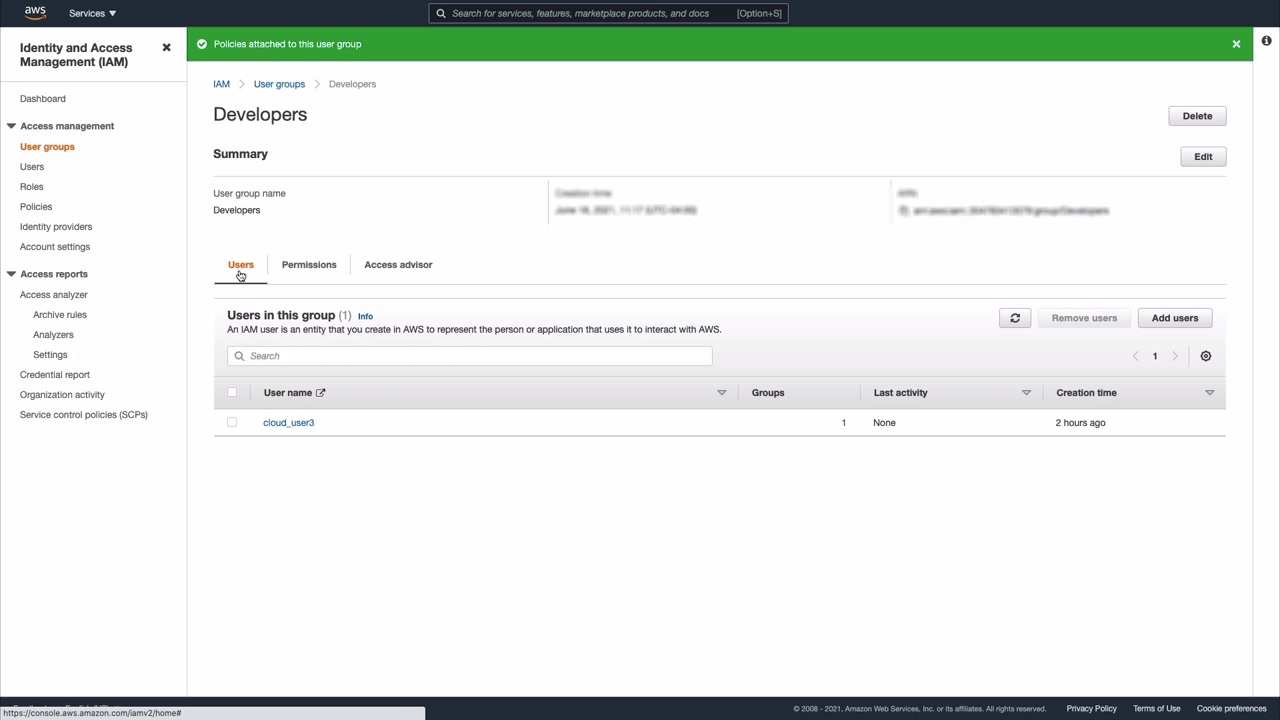Open Account settings

tap(55, 247)
